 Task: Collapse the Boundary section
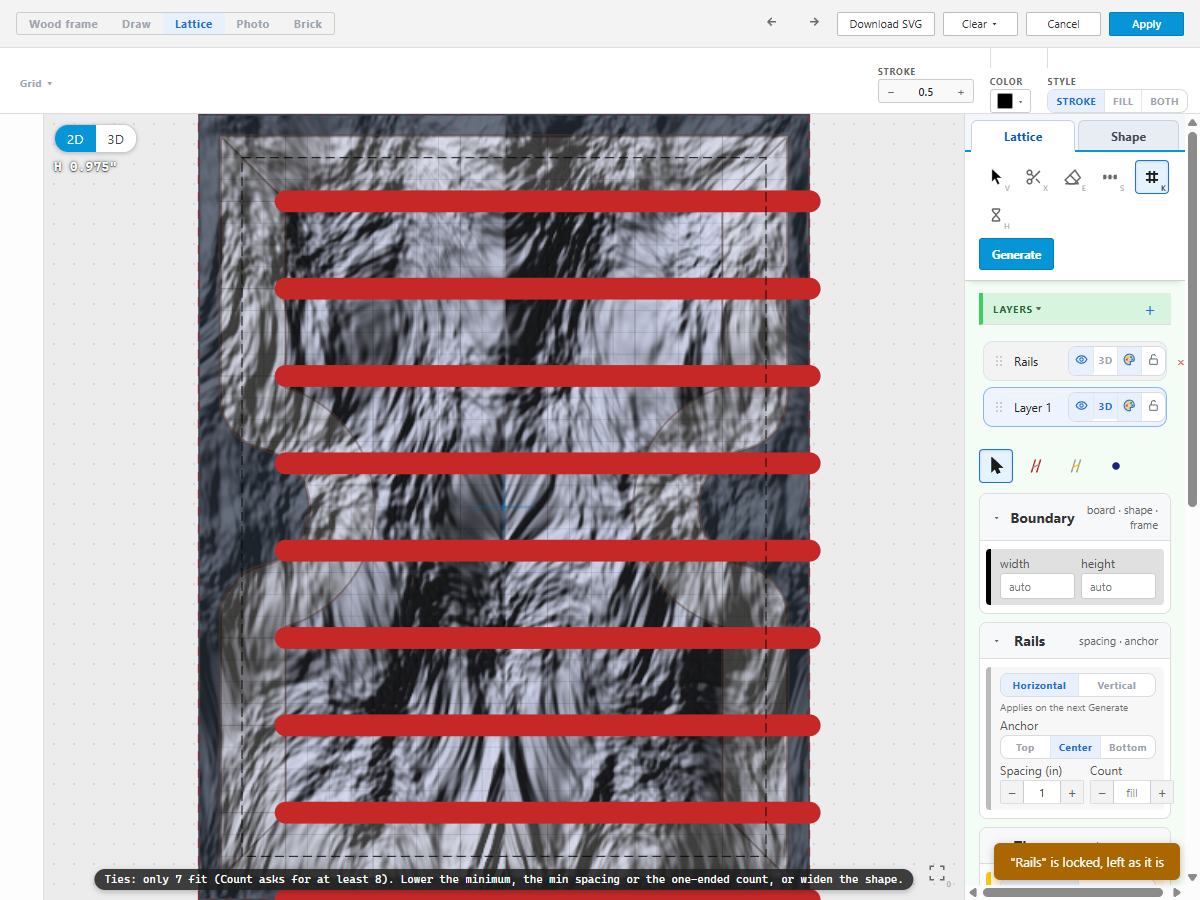coord(997,518)
